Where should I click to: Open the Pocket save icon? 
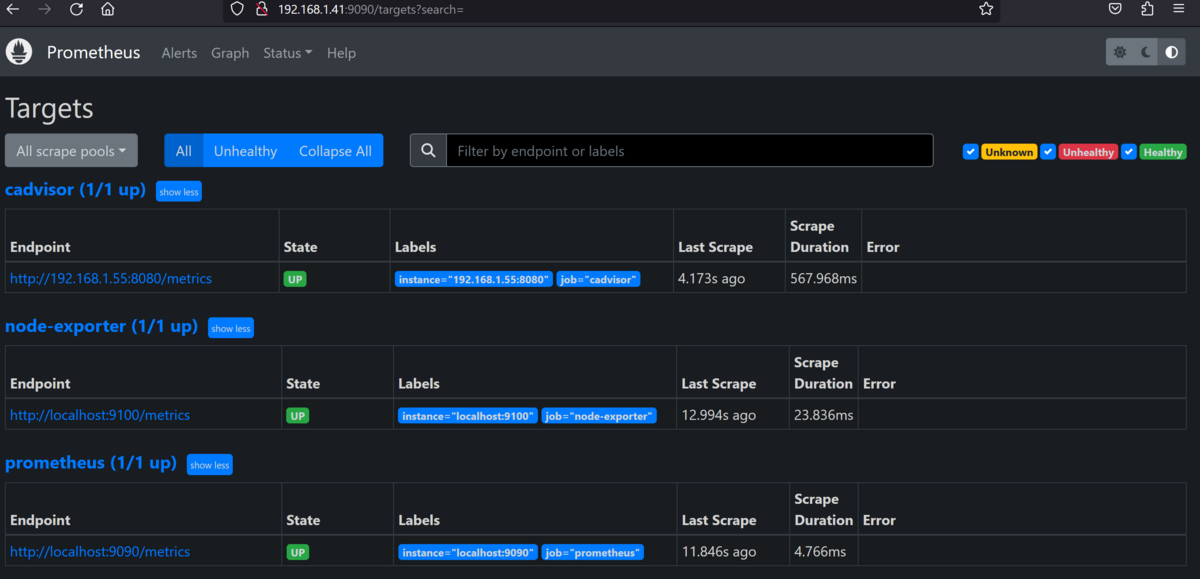[1115, 9]
